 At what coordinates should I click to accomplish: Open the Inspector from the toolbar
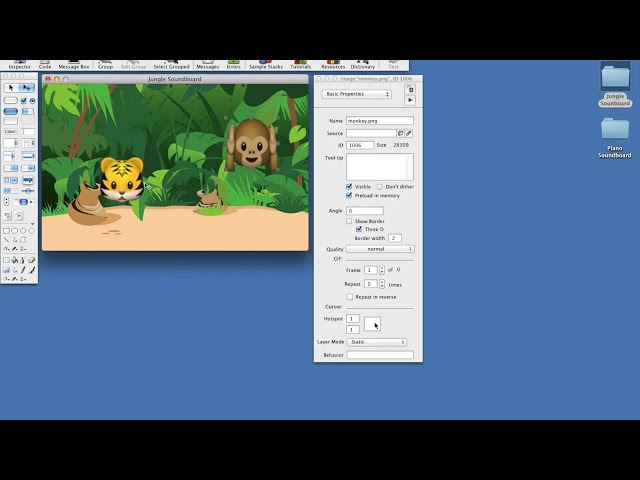click(x=19, y=65)
